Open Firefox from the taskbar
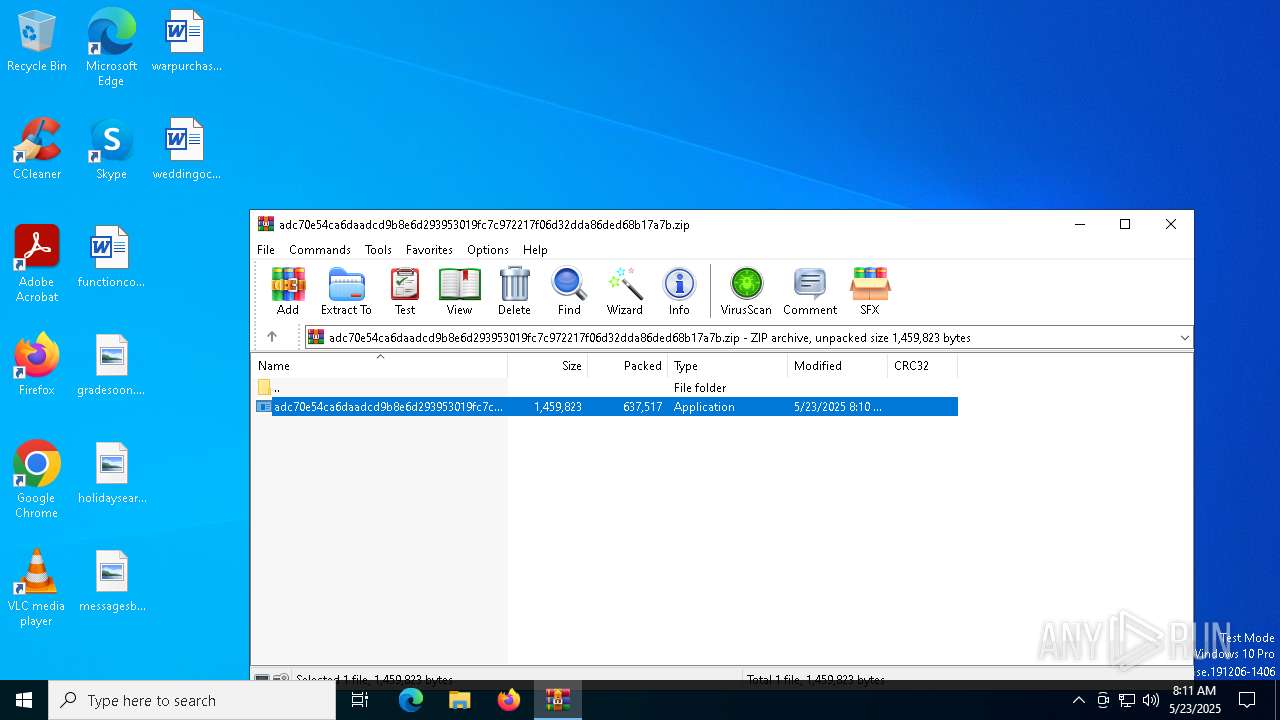 pos(509,700)
